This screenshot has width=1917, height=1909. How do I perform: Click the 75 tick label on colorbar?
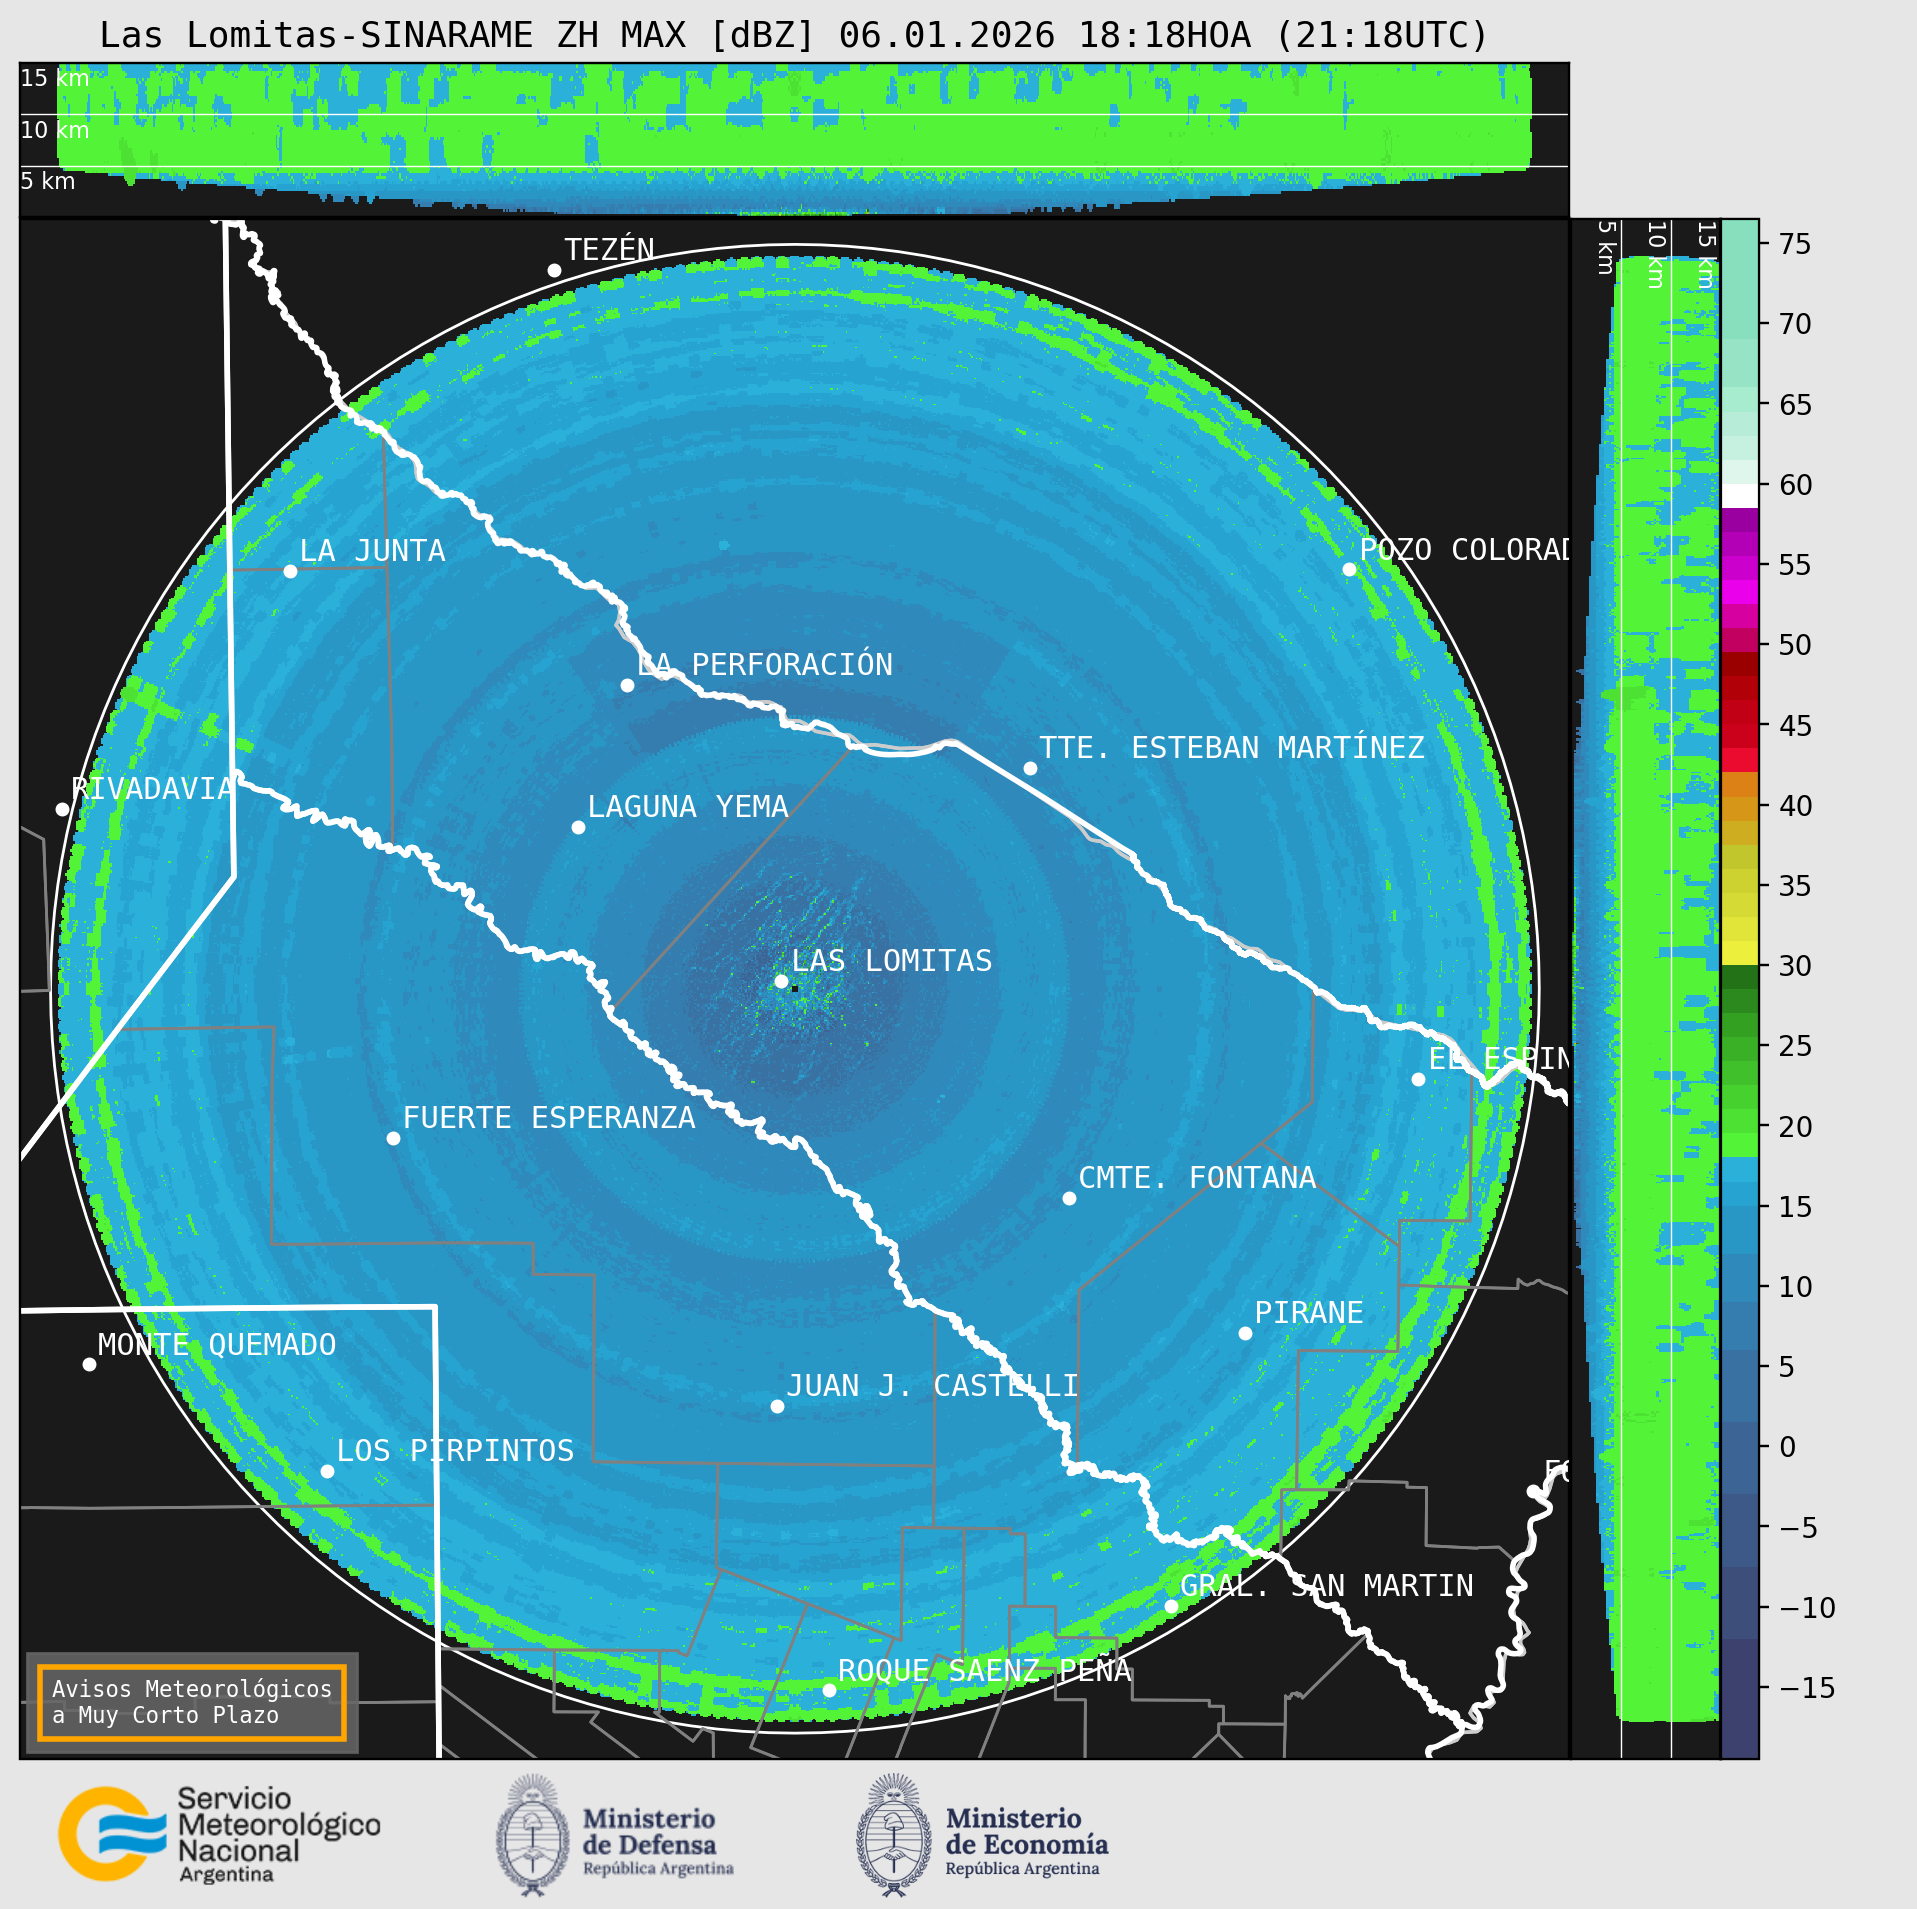pyautogui.click(x=1796, y=244)
